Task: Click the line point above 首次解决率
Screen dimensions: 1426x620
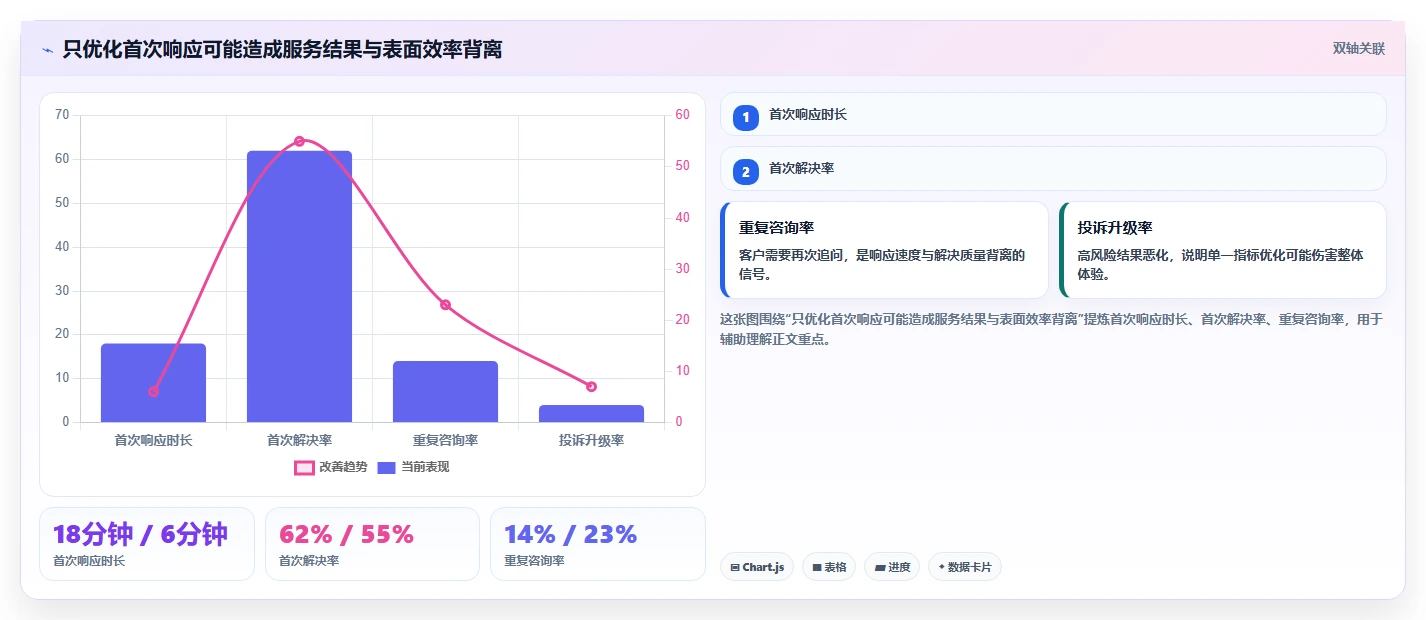Action: point(299,141)
